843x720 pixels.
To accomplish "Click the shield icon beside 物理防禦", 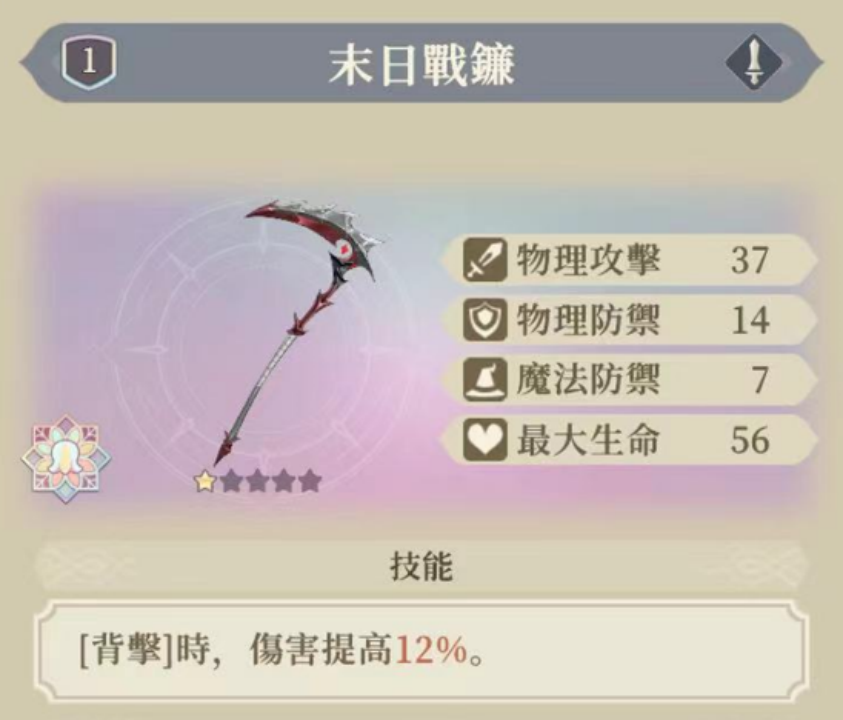I will tap(484, 320).
